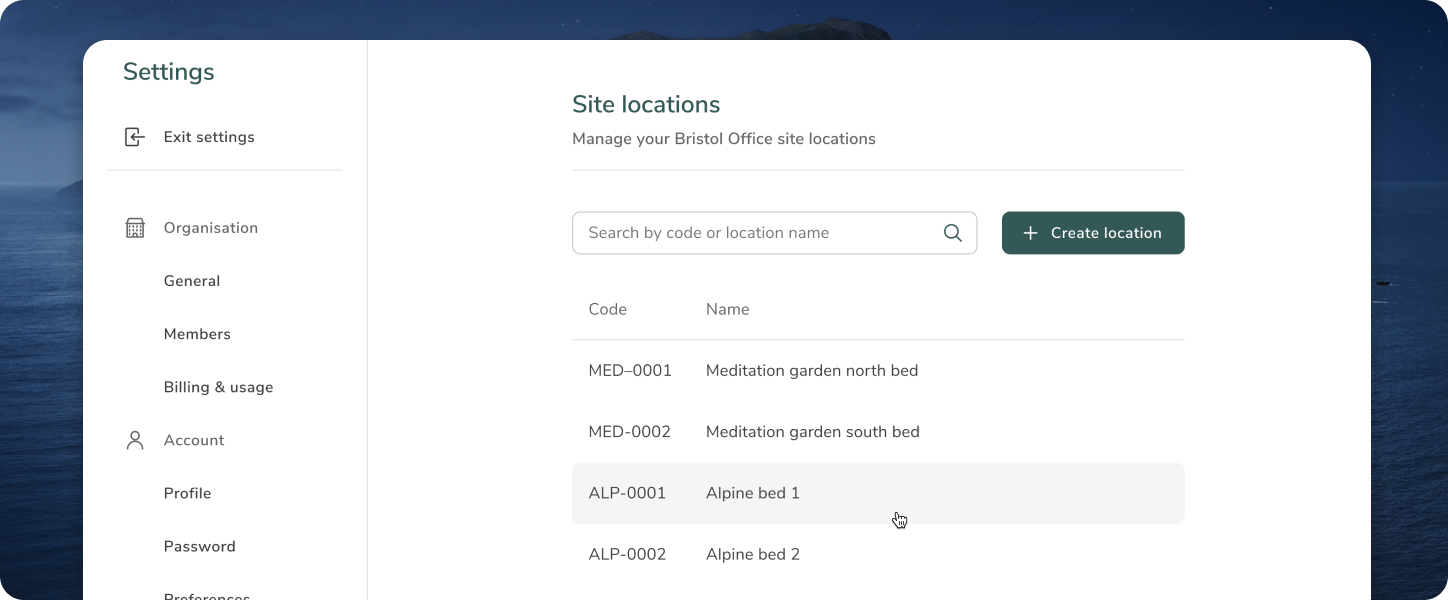
Task: Click Manage your Bristol Office site locations text
Action: click(724, 139)
